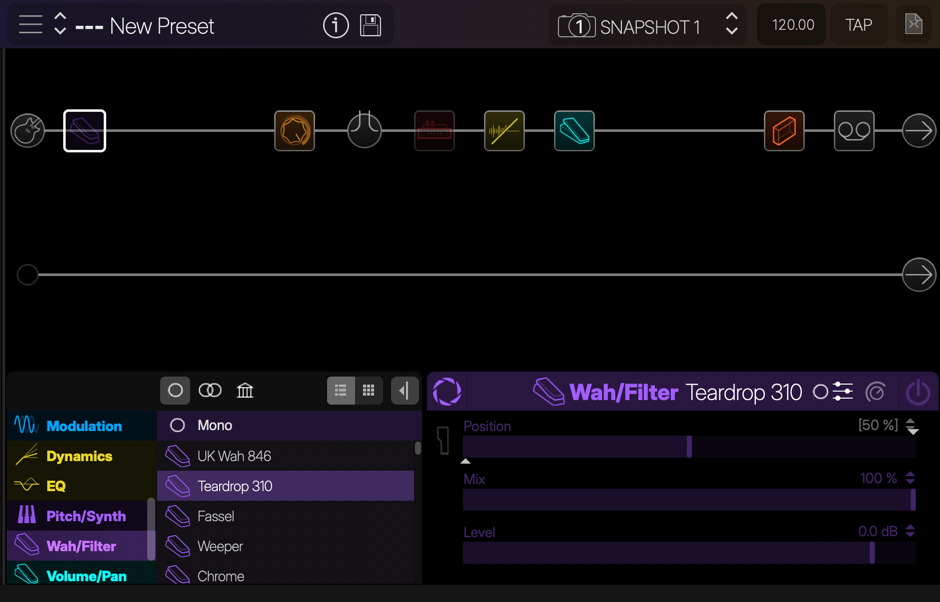Switch model list to grid view

(368, 391)
